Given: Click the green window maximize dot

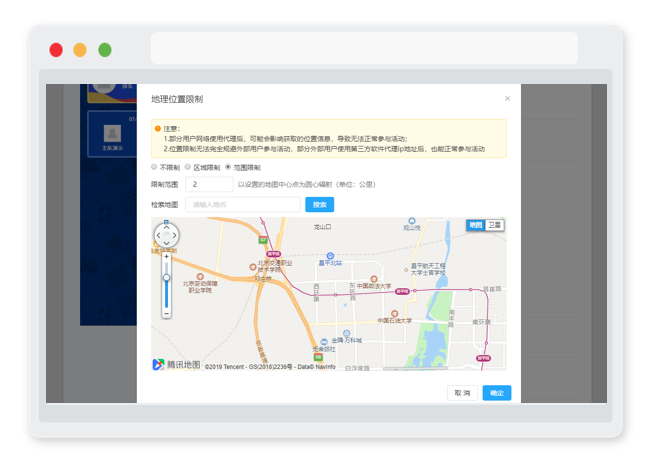Looking at the screenshot, I should coord(105,50).
